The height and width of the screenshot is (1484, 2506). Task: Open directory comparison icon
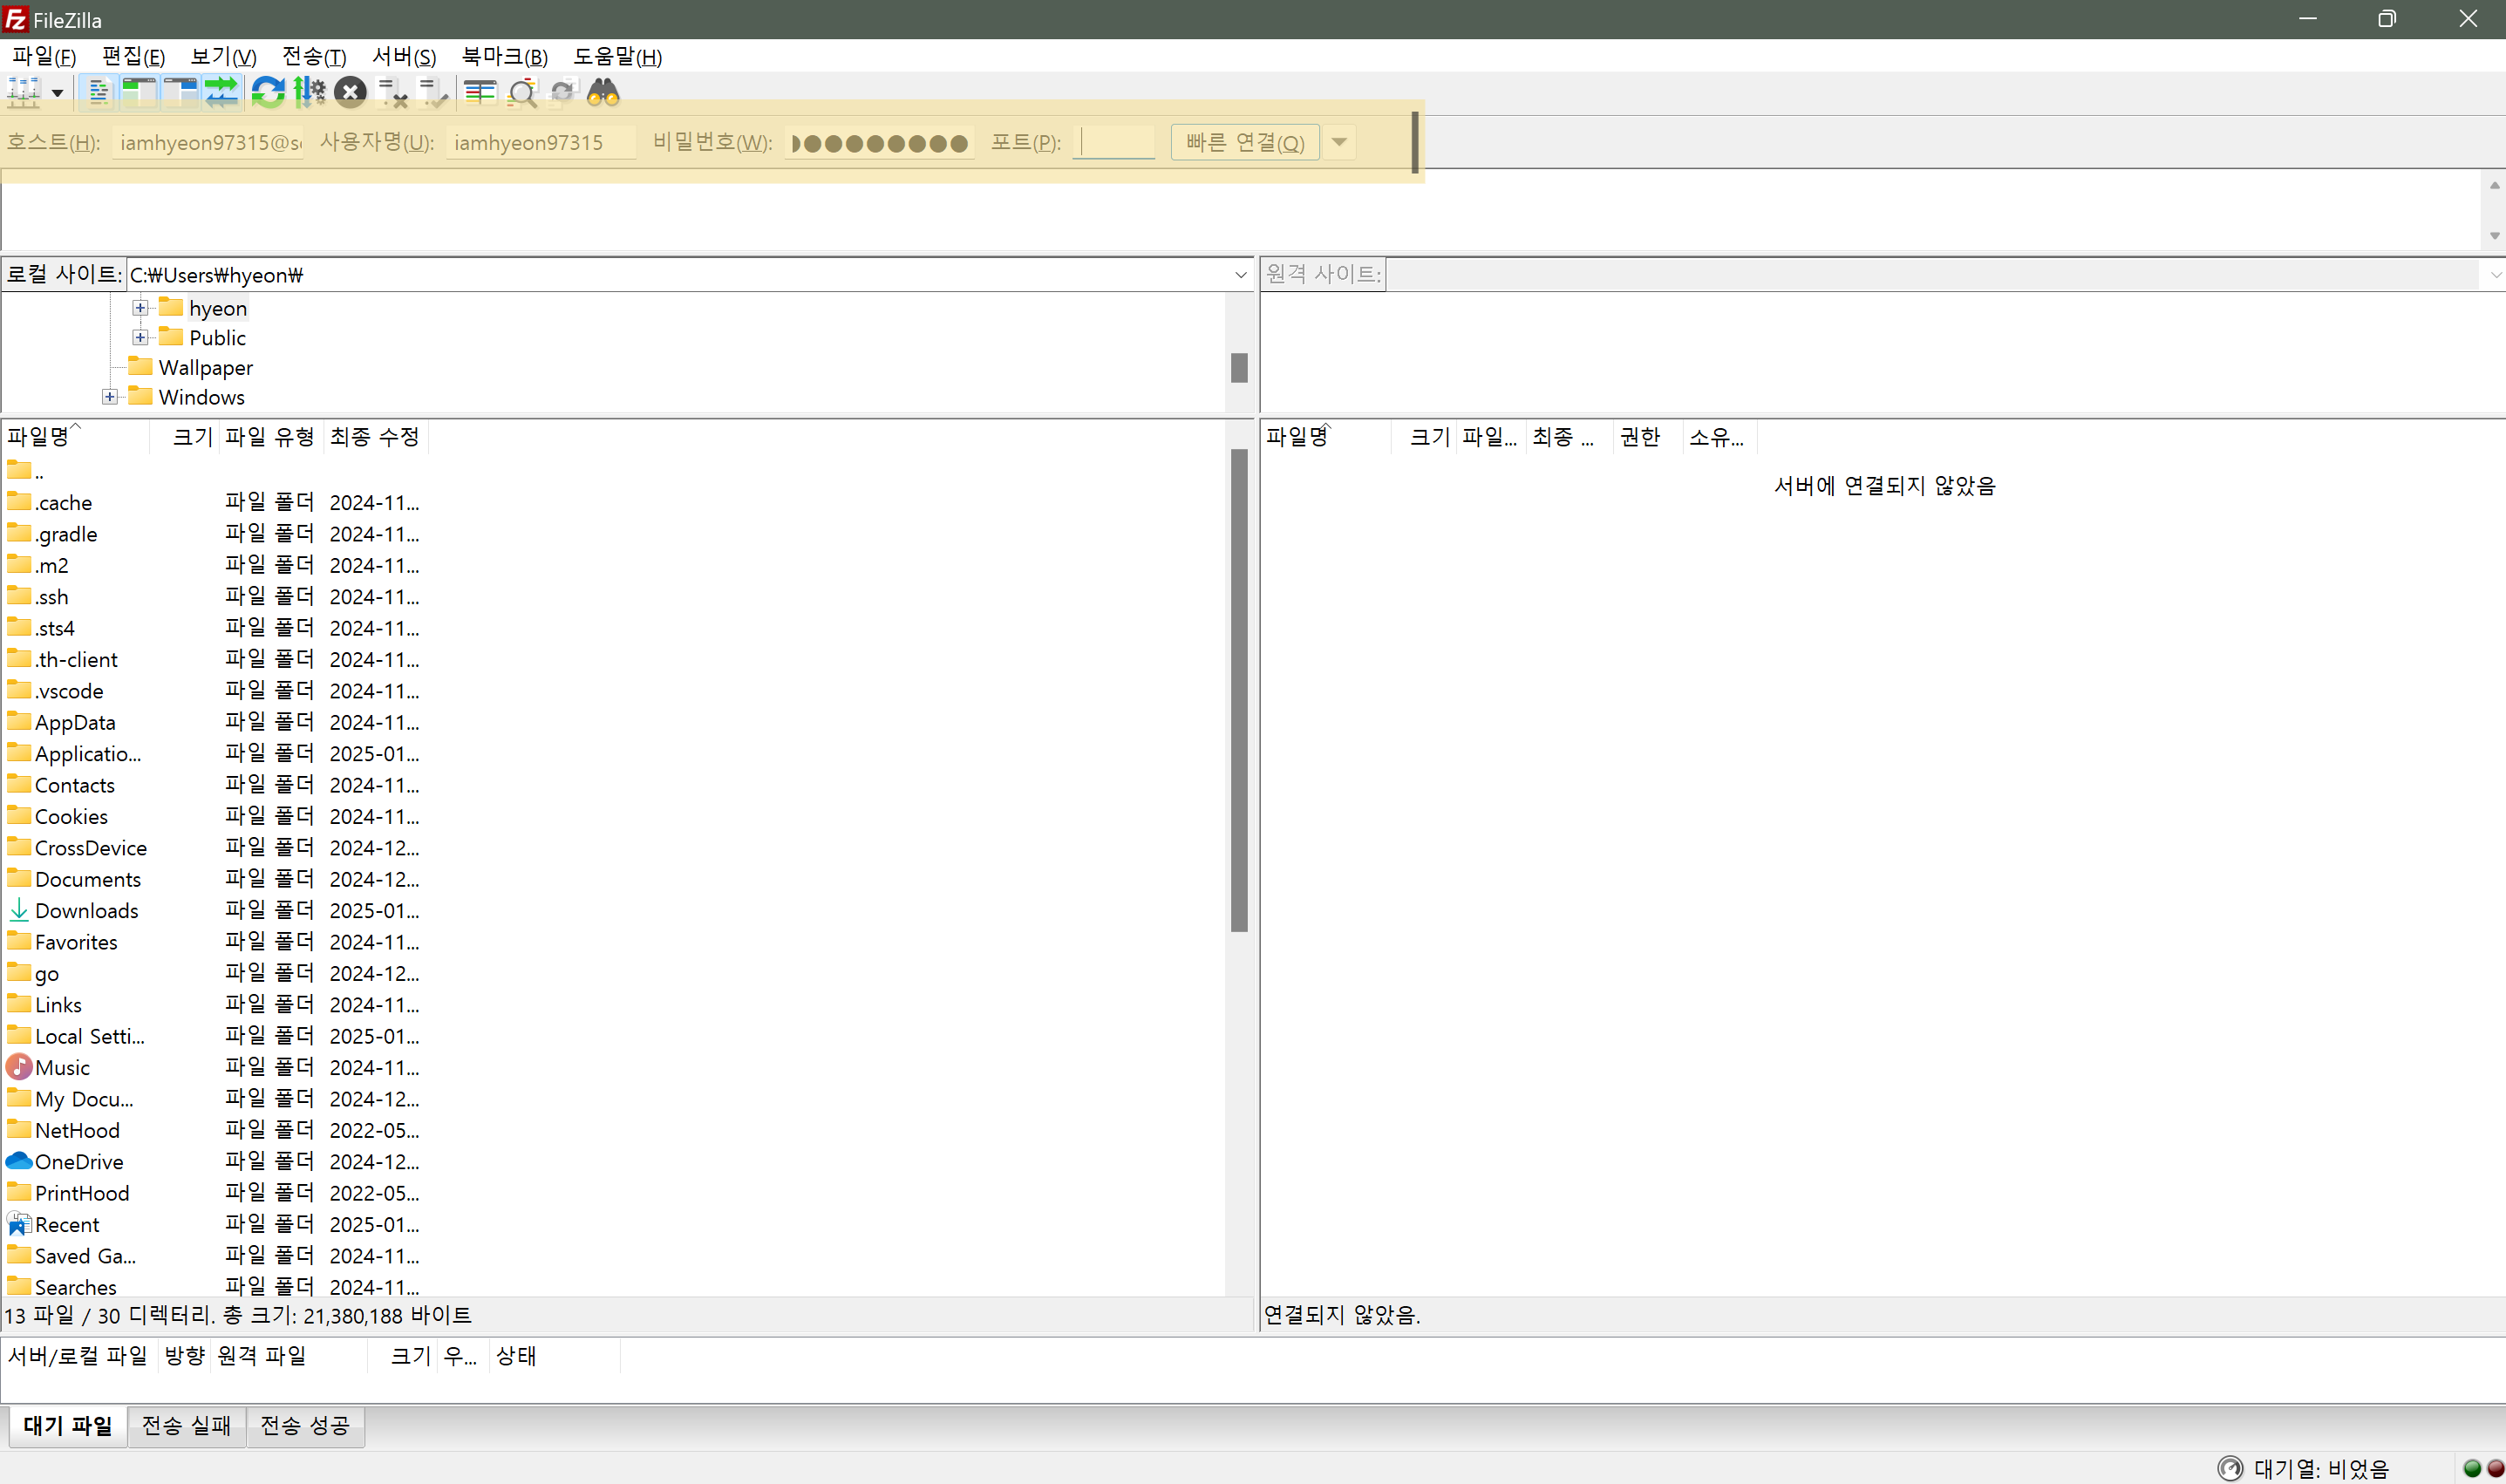480,93
